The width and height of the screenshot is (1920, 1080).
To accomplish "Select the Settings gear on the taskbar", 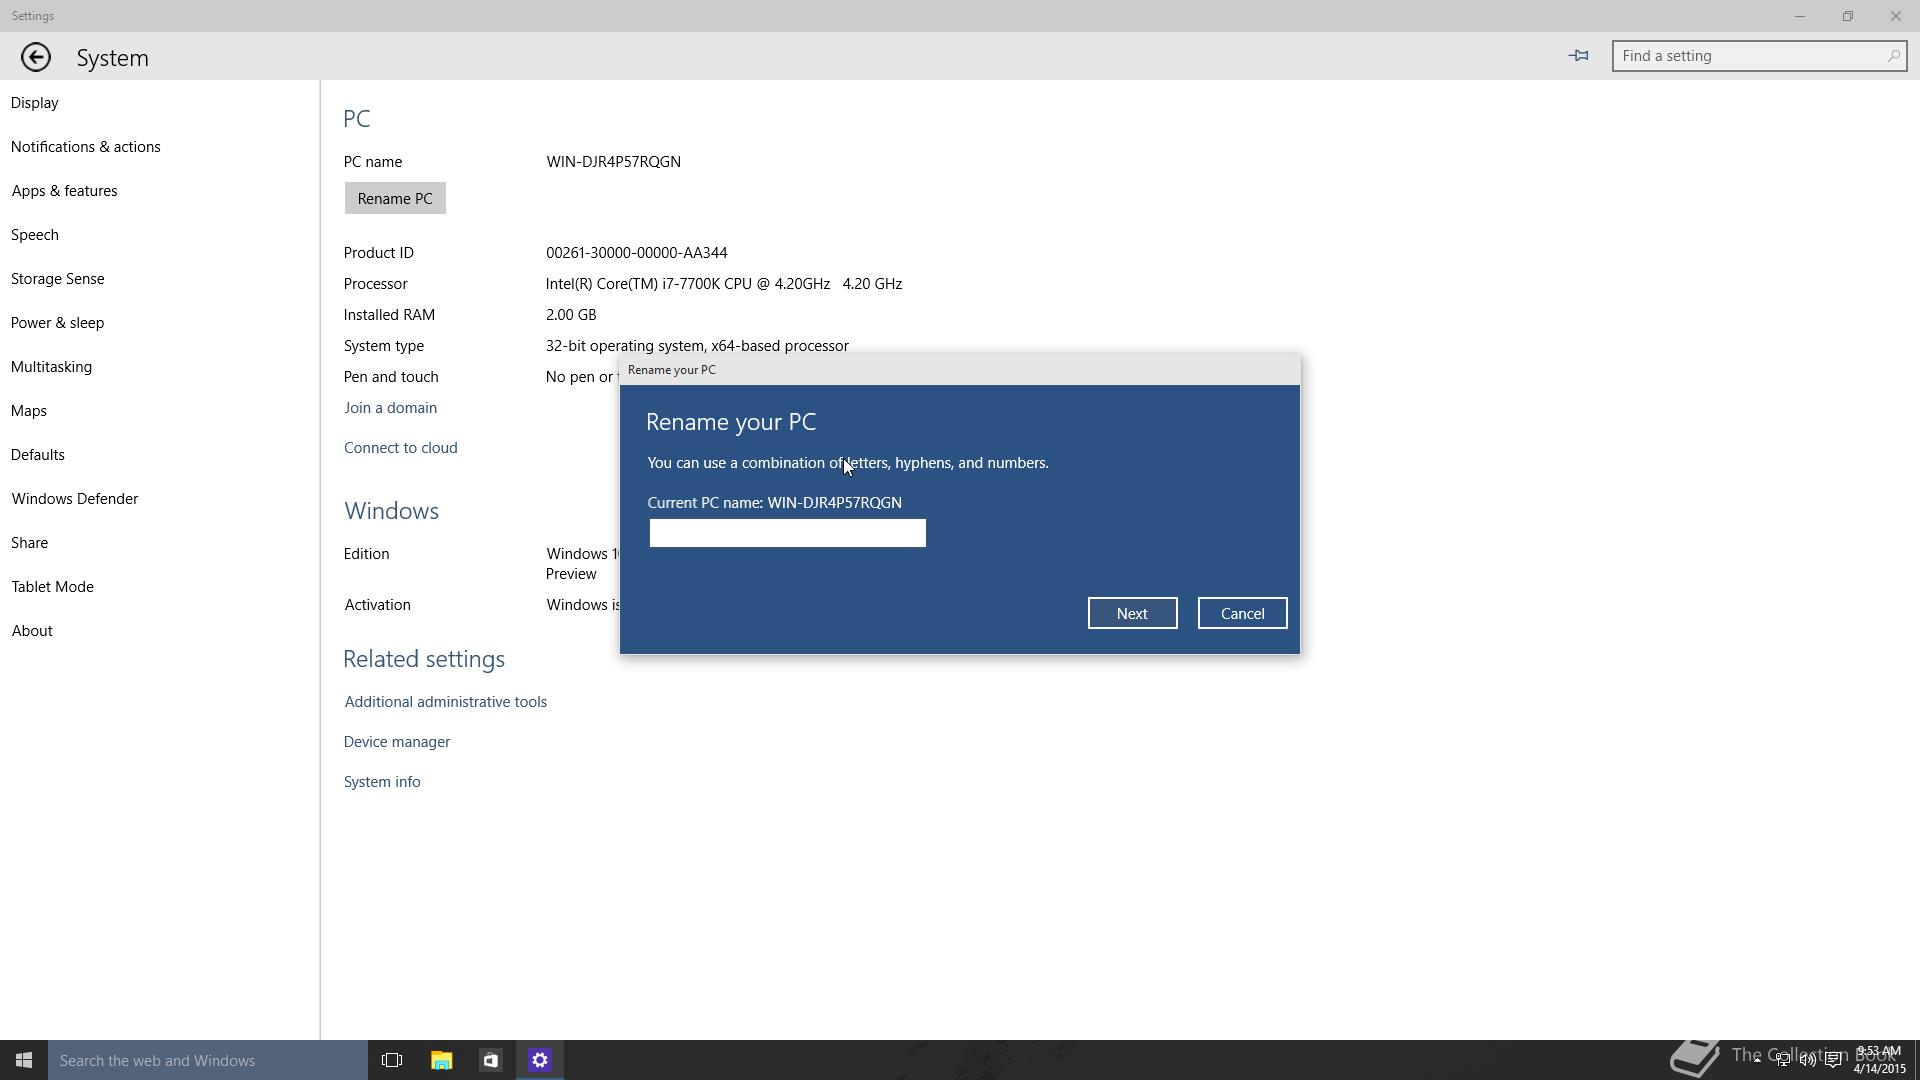I will coord(540,1060).
